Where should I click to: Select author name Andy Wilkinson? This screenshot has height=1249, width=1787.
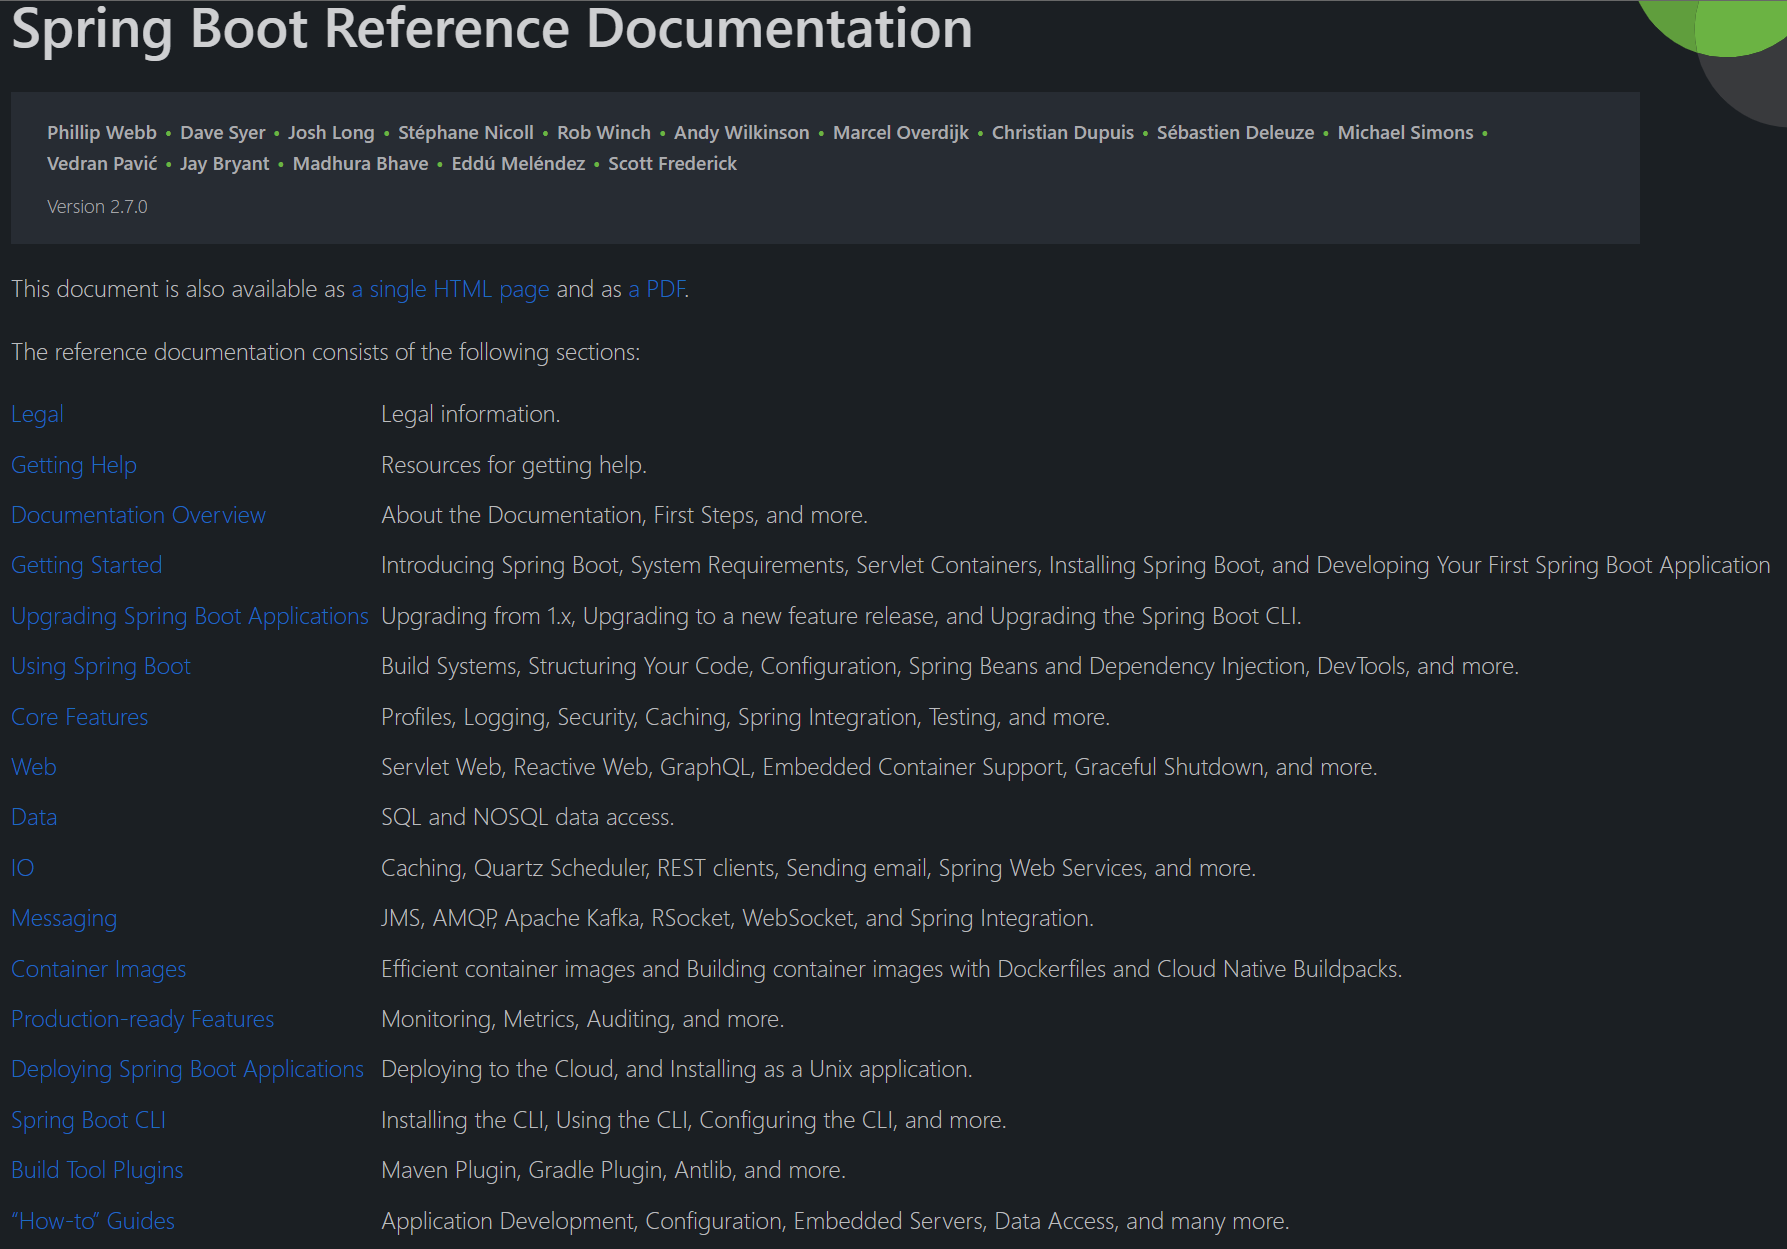pyautogui.click(x=742, y=133)
